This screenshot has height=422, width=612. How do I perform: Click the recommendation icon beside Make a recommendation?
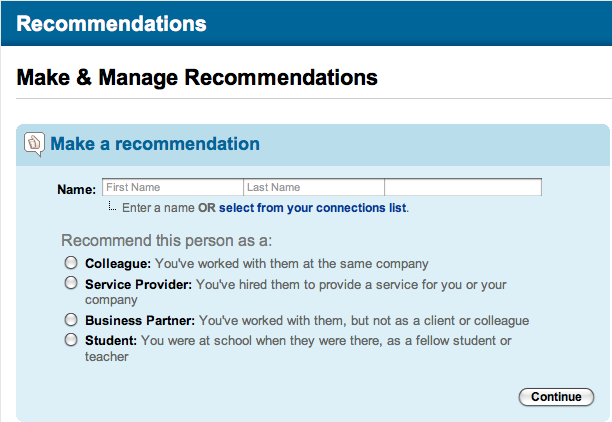34,144
